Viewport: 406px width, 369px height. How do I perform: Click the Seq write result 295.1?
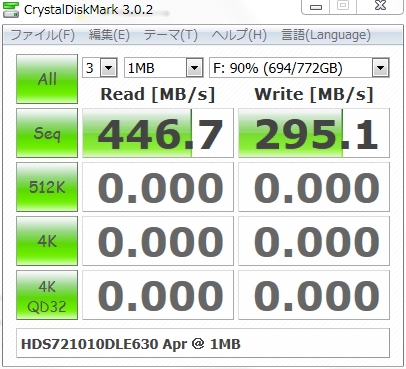[314, 133]
